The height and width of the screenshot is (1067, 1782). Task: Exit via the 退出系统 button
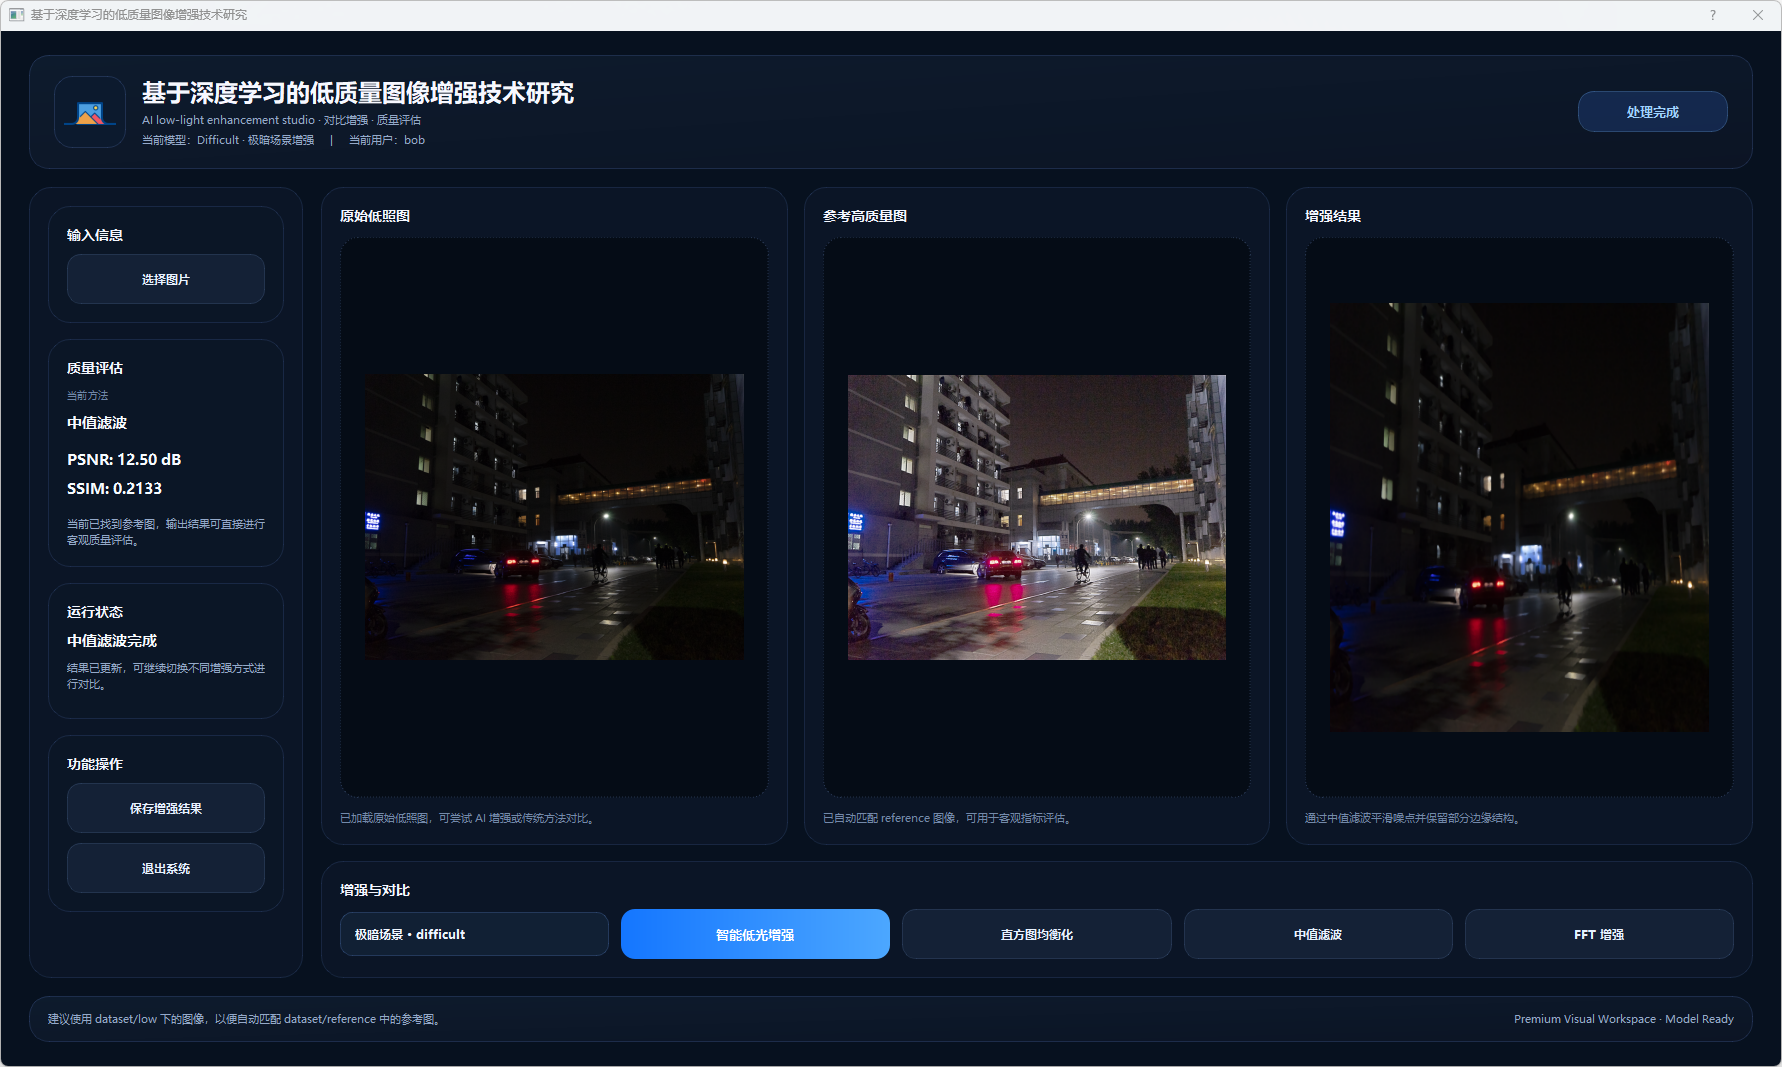[166, 868]
